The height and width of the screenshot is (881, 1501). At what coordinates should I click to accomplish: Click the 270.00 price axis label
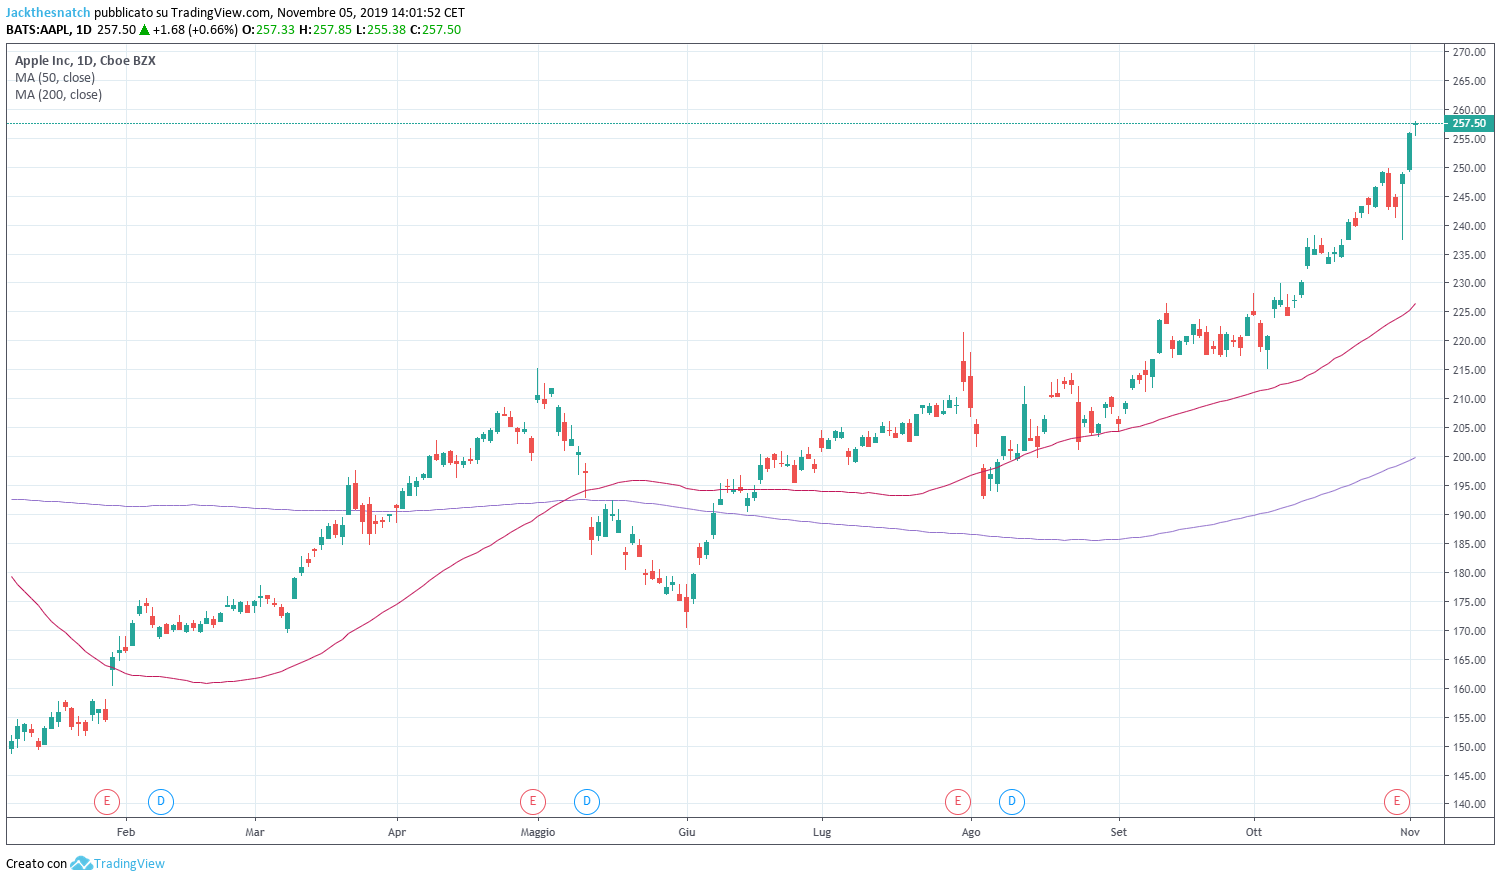click(x=1469, y=52)
